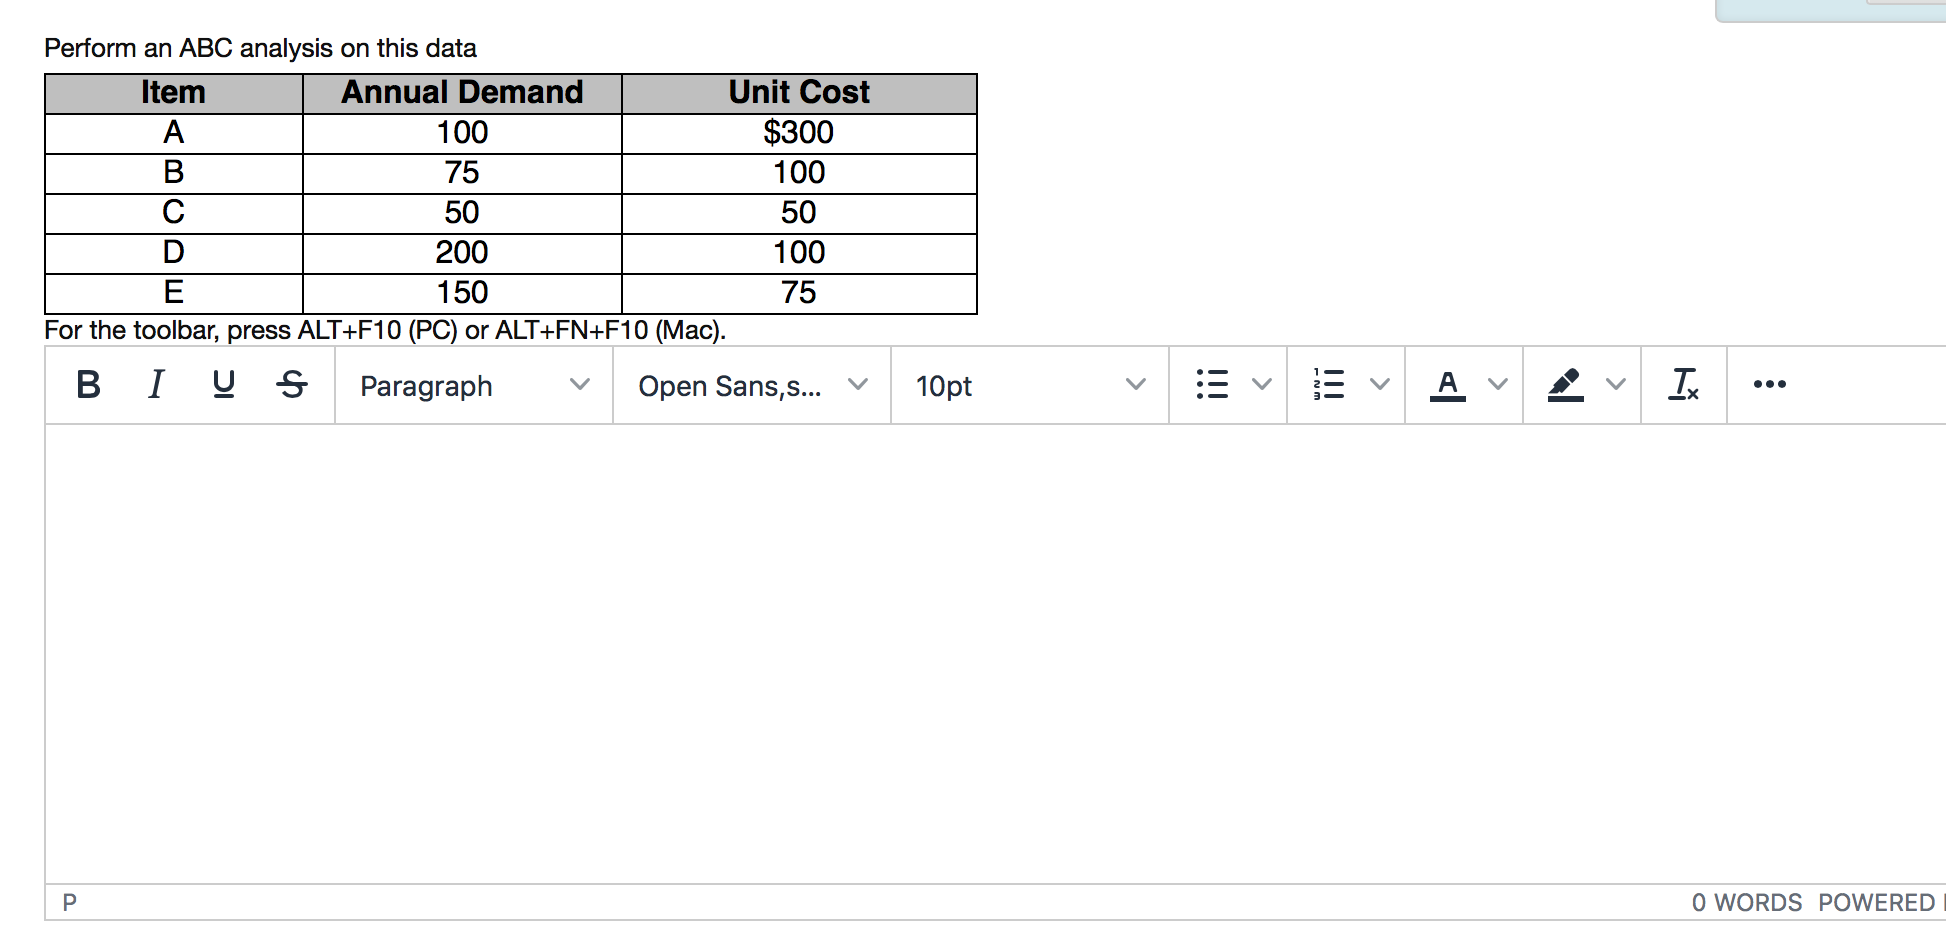The height and width of the screenshot is (930, 1946).
Task: Clear formatting with the Tx icon
Action: 1684,384
